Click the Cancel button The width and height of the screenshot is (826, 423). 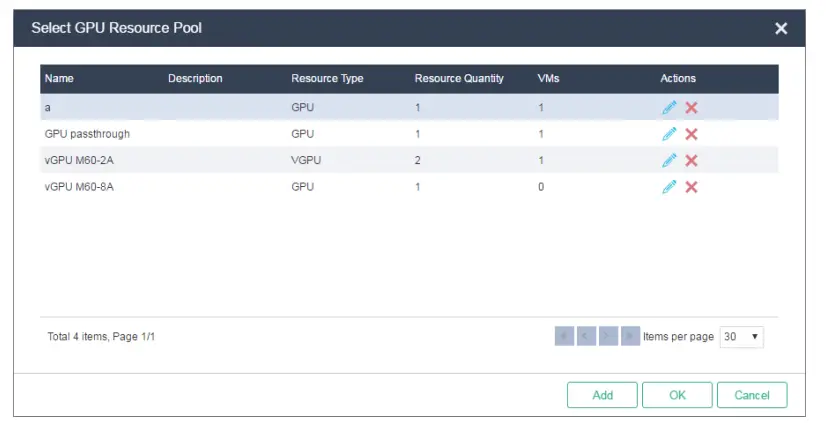pyautogui.click(x=752, y=395)
